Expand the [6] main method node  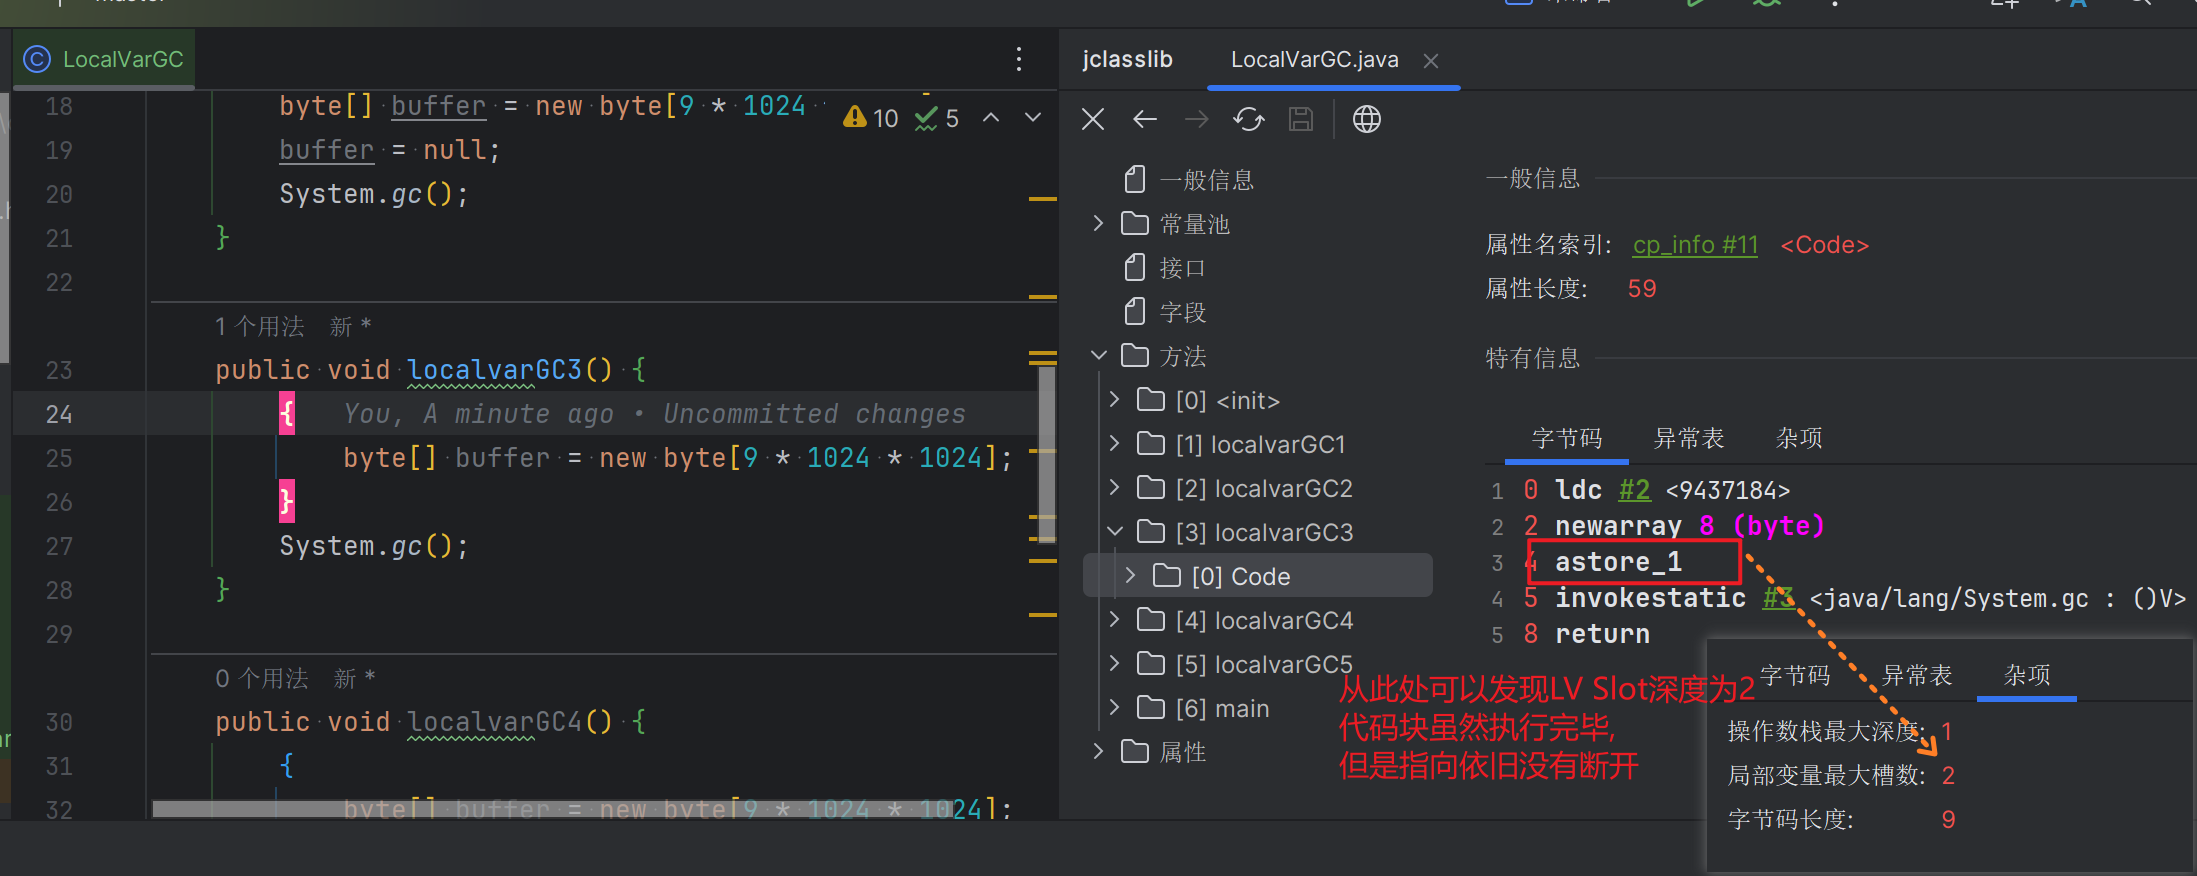(x=1115, y=707)
